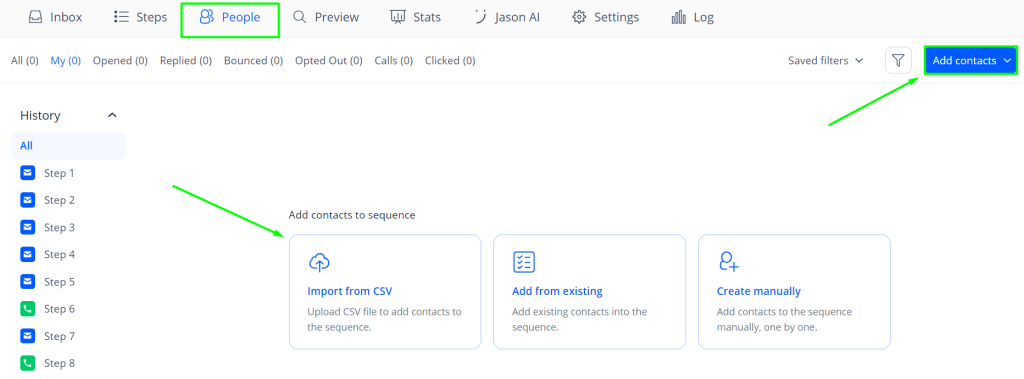Switch to the Inbox tab

tap(55, 18)
